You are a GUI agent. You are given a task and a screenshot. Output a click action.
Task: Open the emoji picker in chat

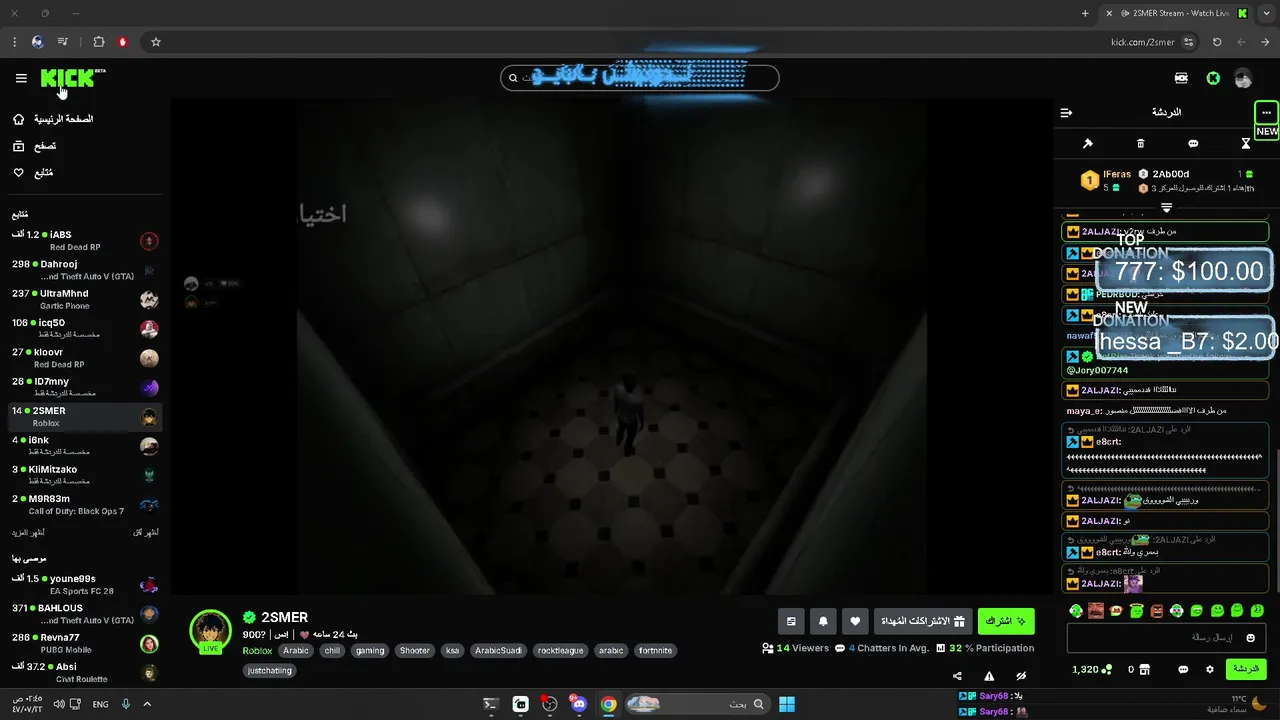pos(1250,638)
